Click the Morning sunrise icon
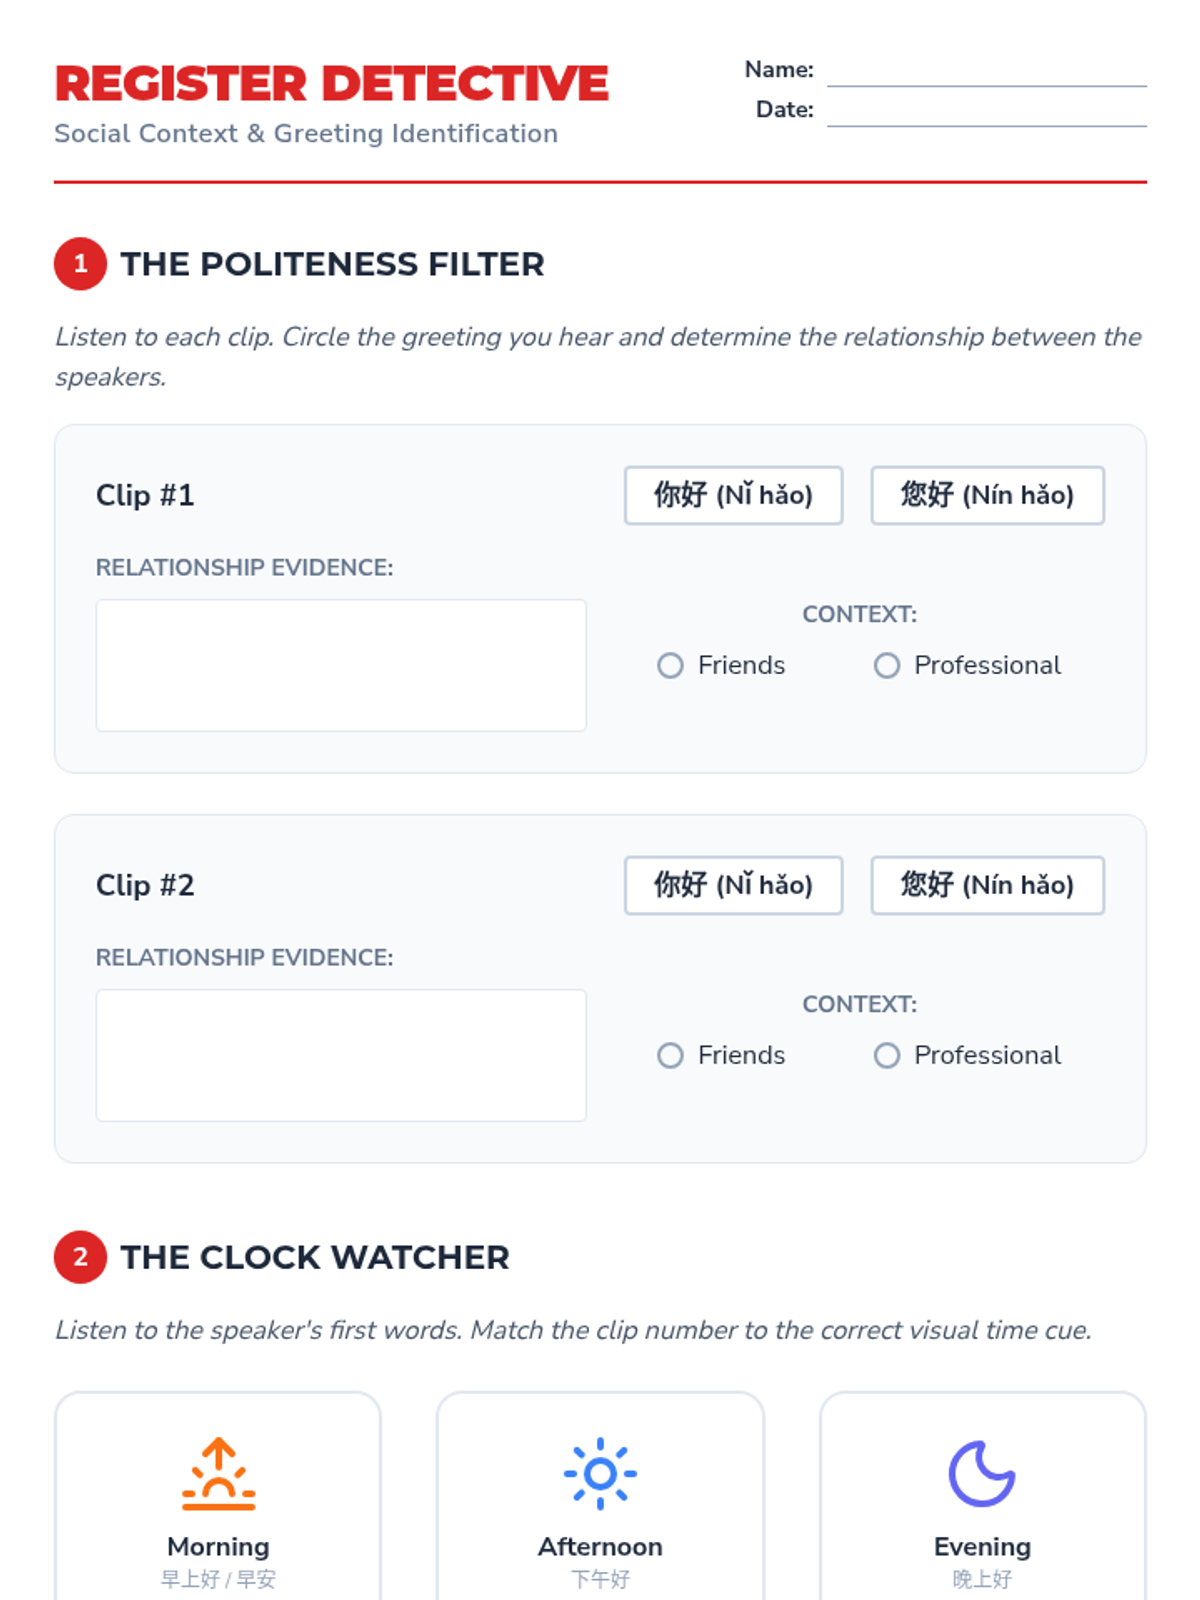This screenshot has height=1600, width=1200. point(218,1473)
